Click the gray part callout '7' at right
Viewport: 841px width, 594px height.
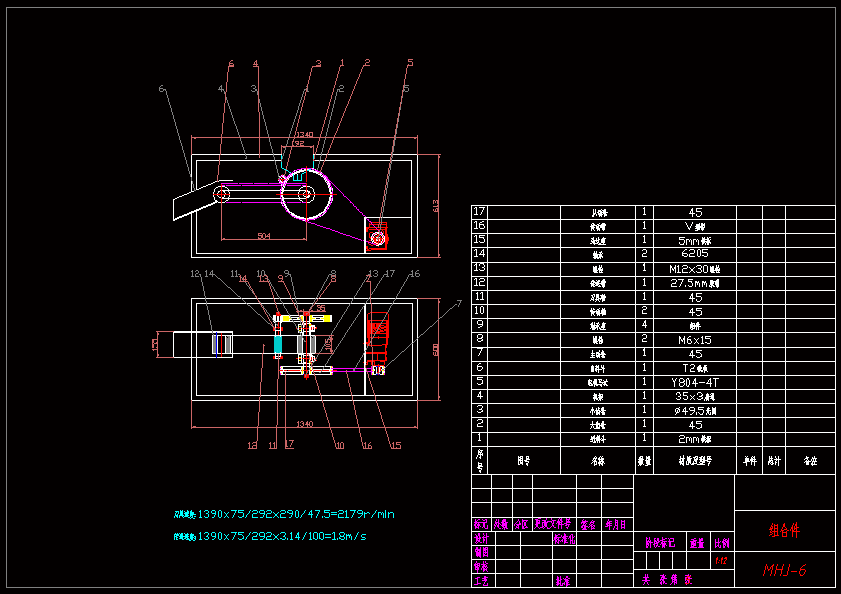tap(459, 304)
